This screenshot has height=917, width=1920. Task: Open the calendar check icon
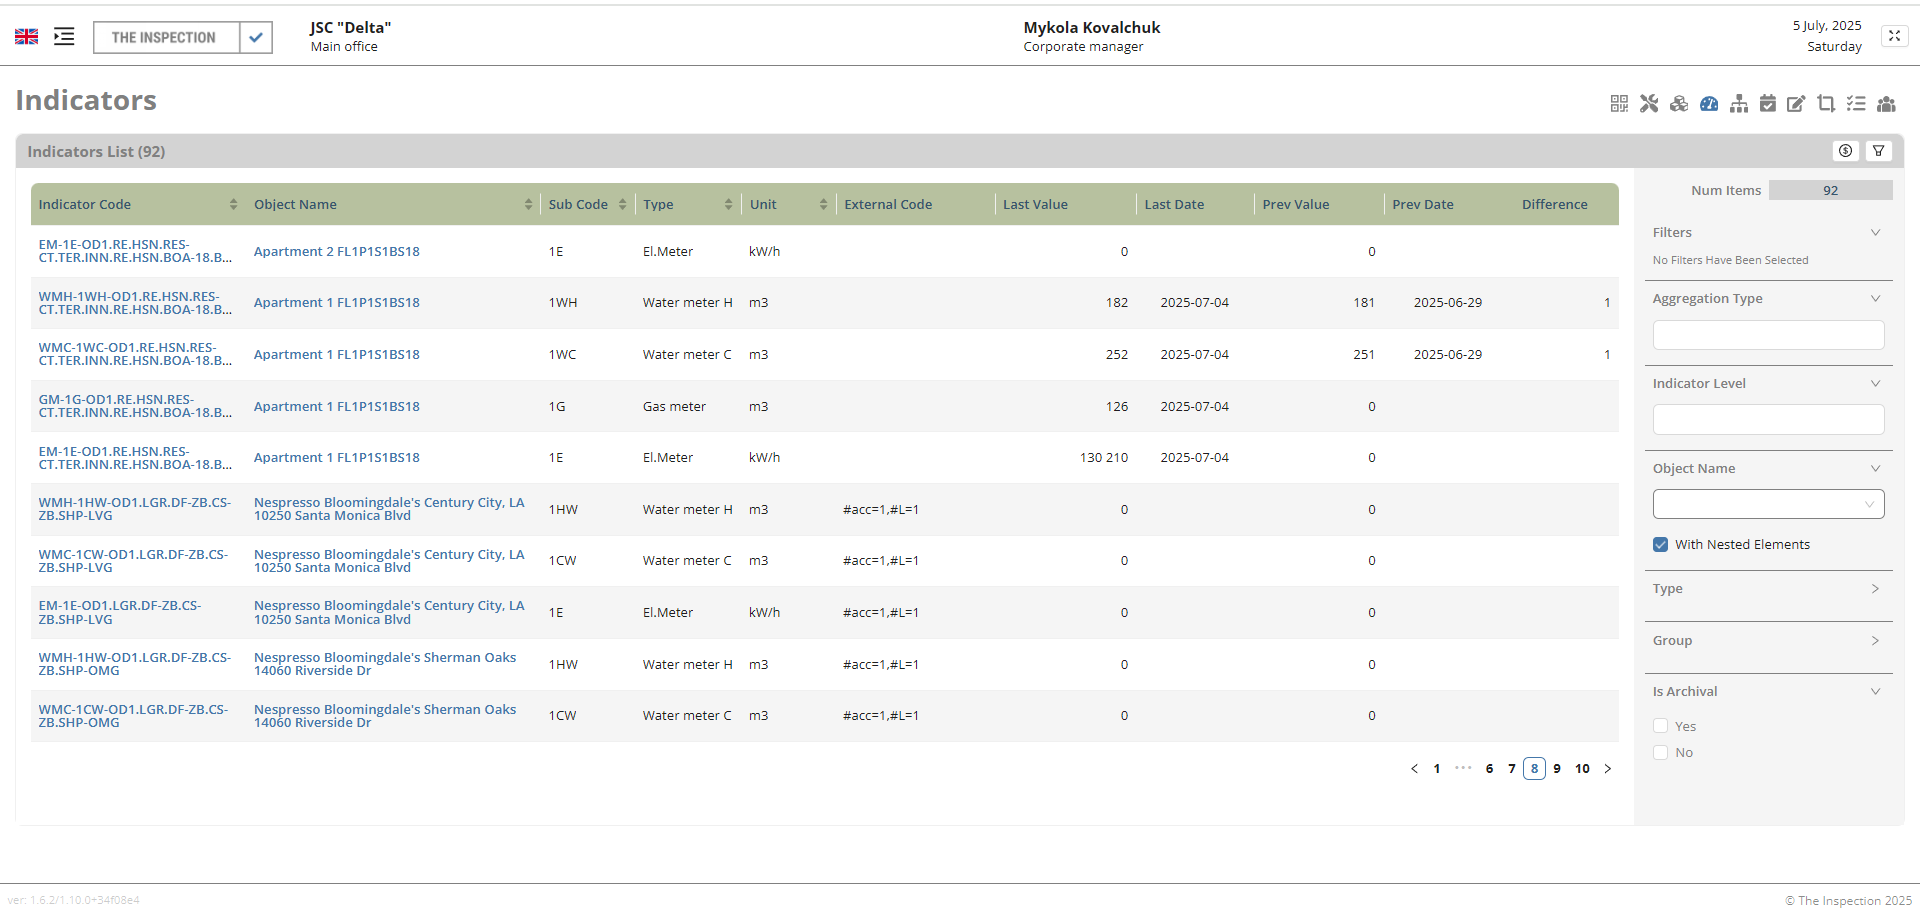click(1768, 104)
